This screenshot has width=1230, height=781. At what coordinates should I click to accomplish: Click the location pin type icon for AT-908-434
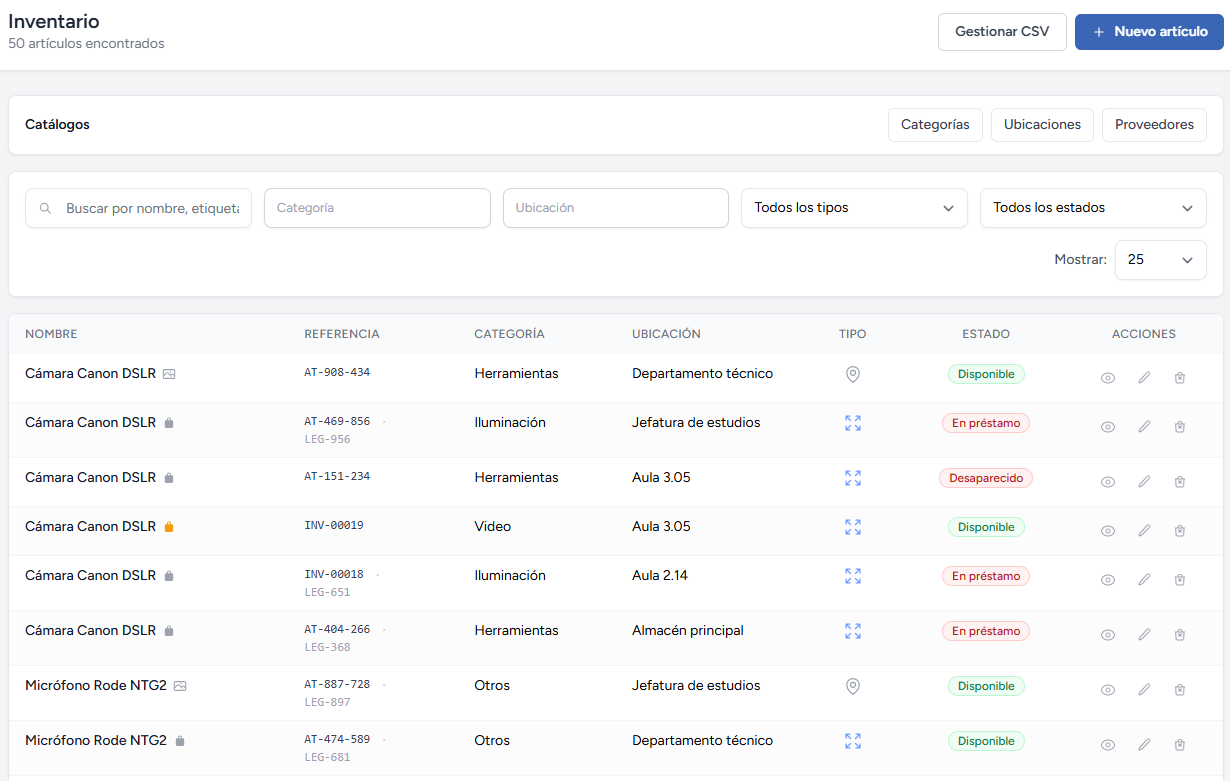[853, 374]
